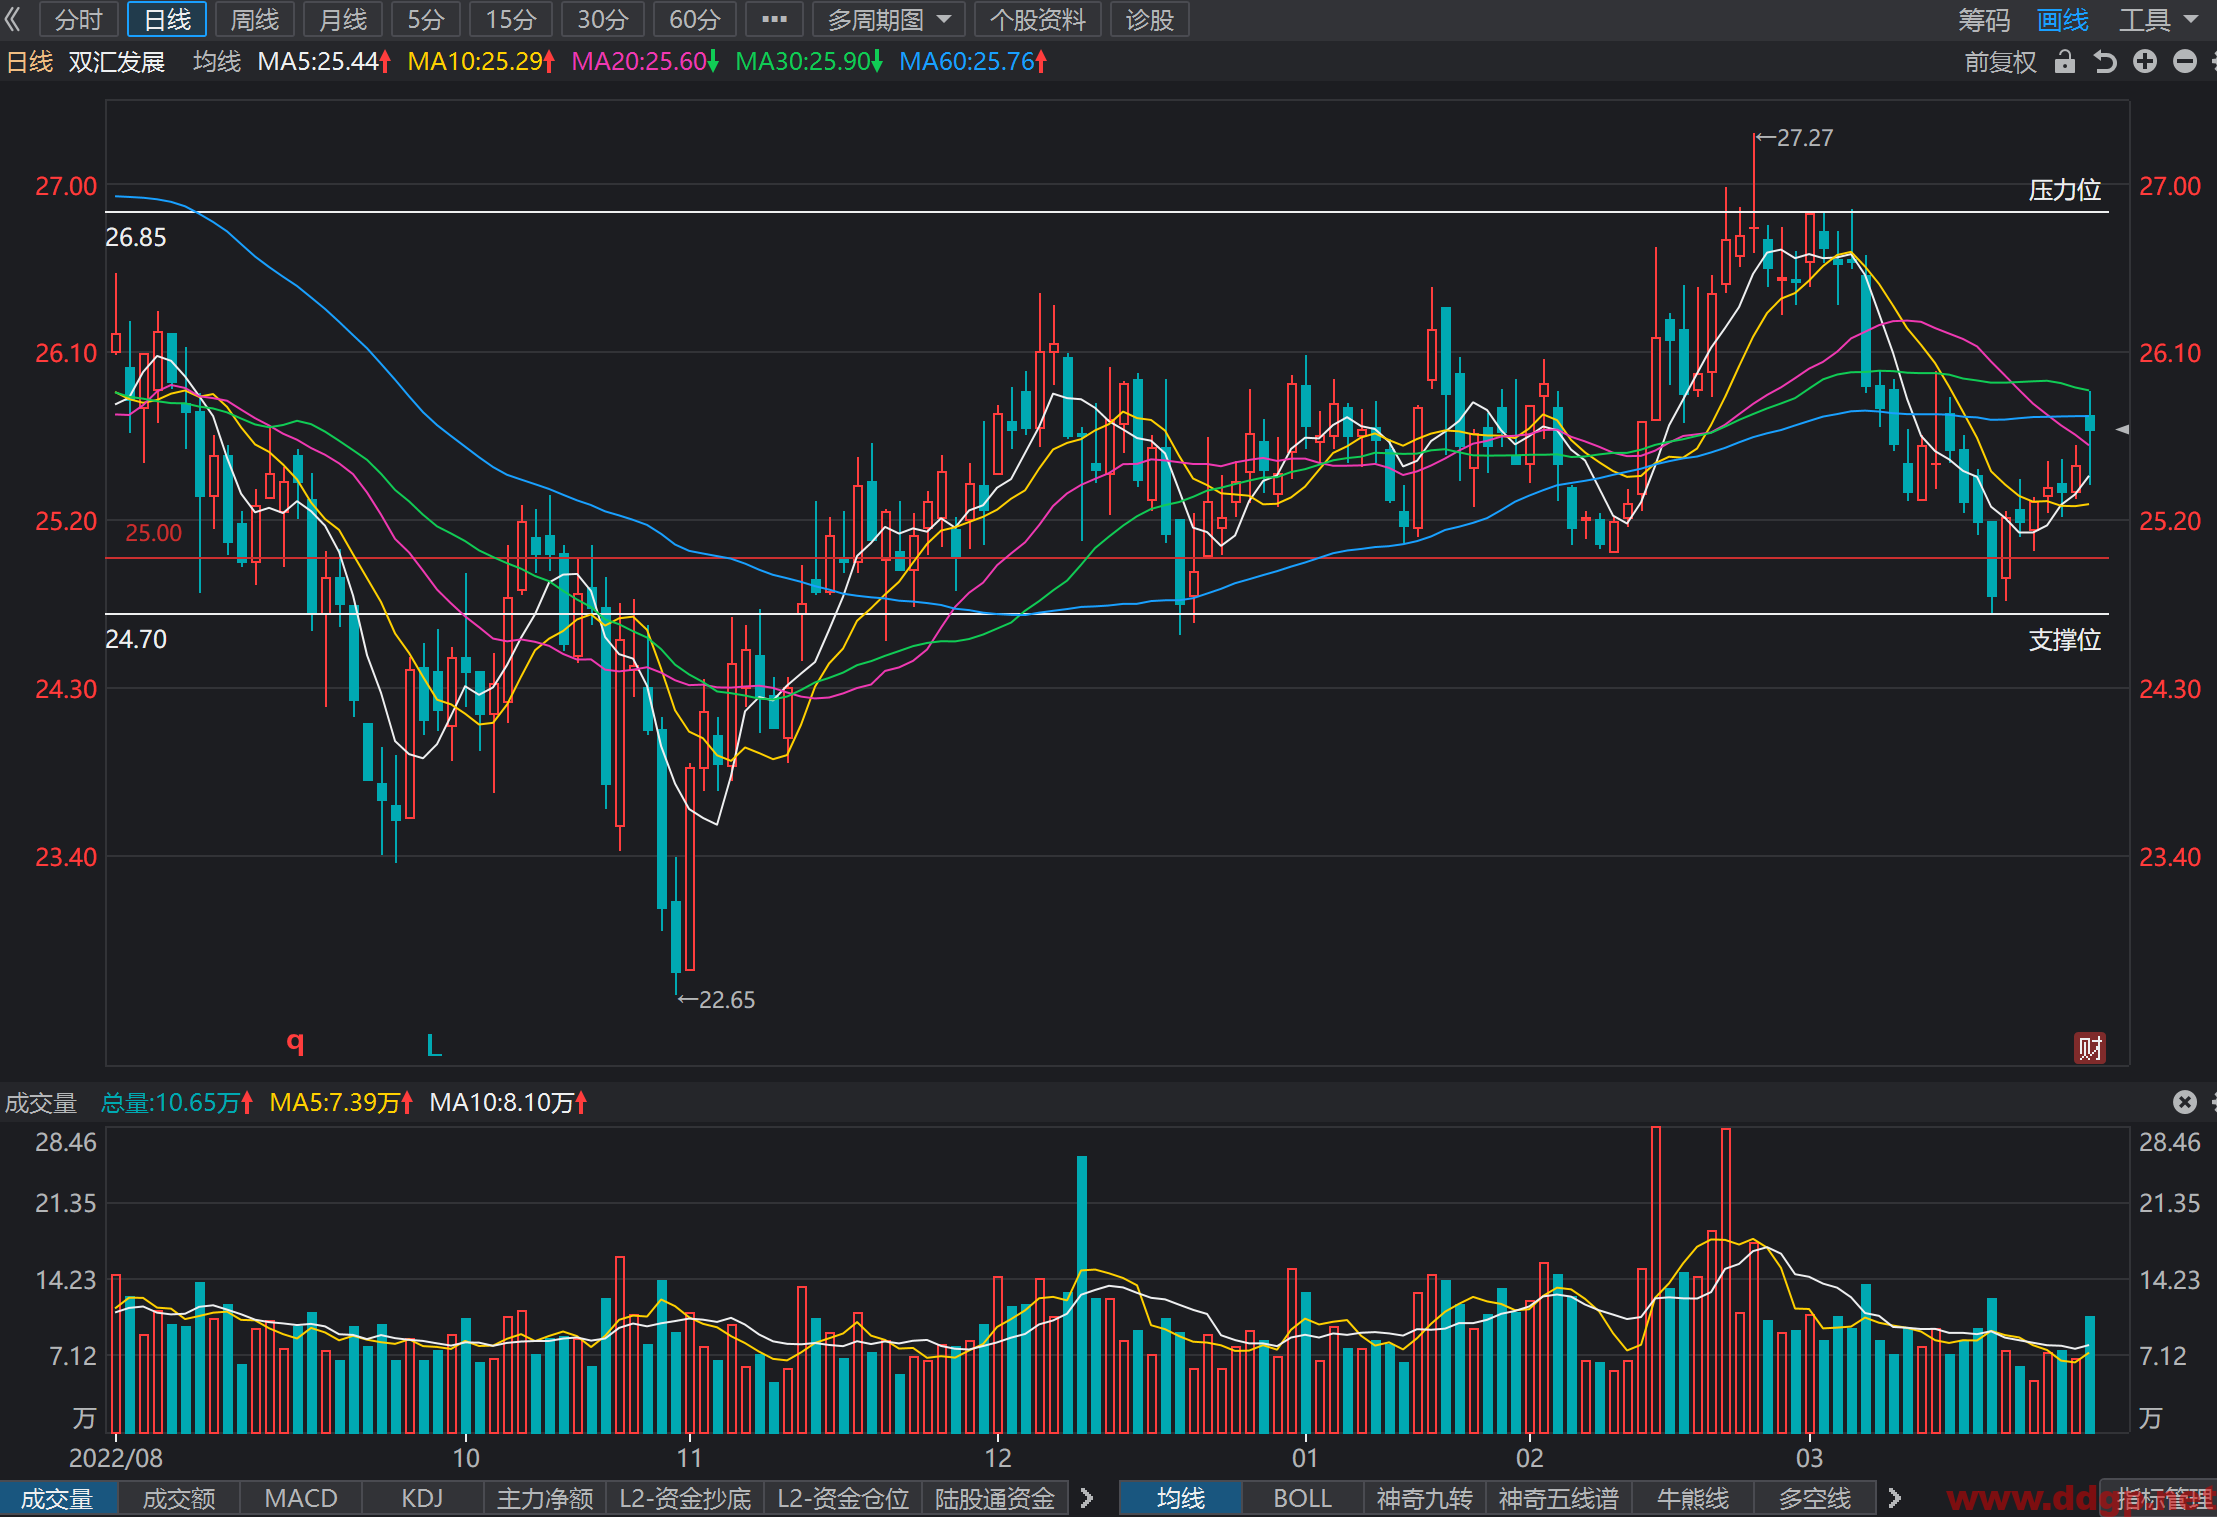Open 诊股 stock diagnosis
Screen dimensions: 2217x1517
pos(1149,19)
